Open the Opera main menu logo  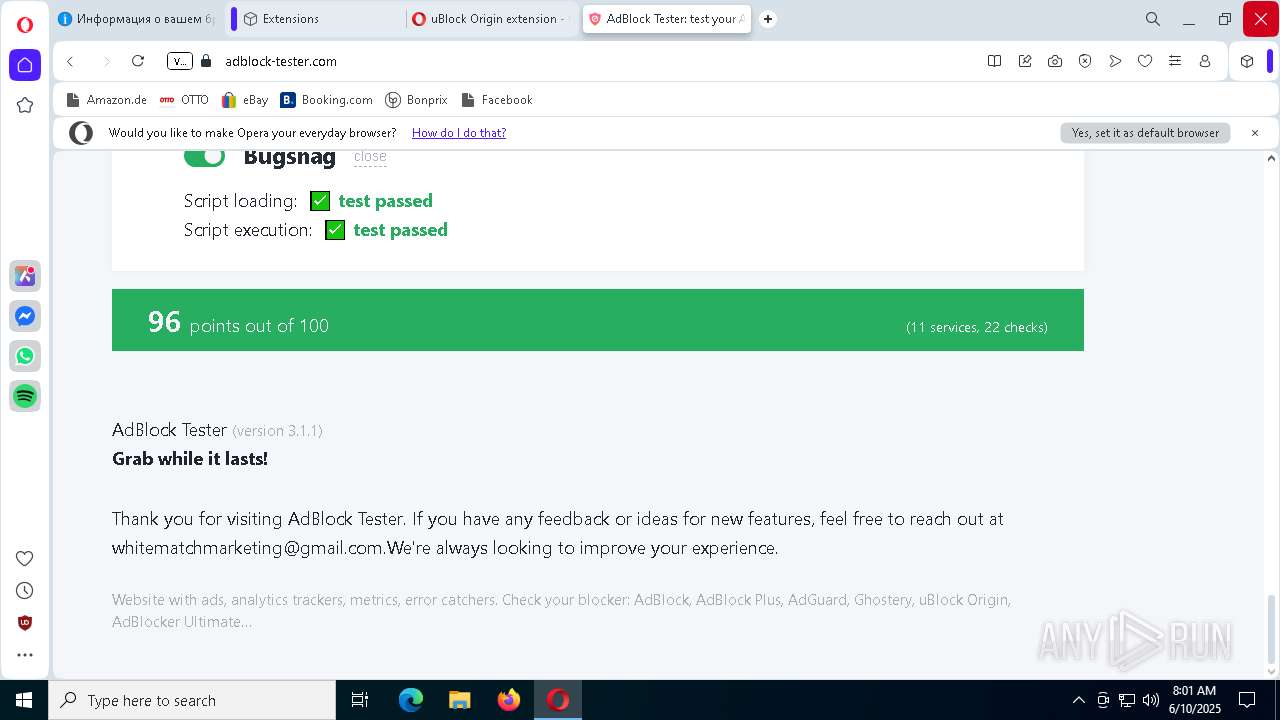(x=25, y=25)
